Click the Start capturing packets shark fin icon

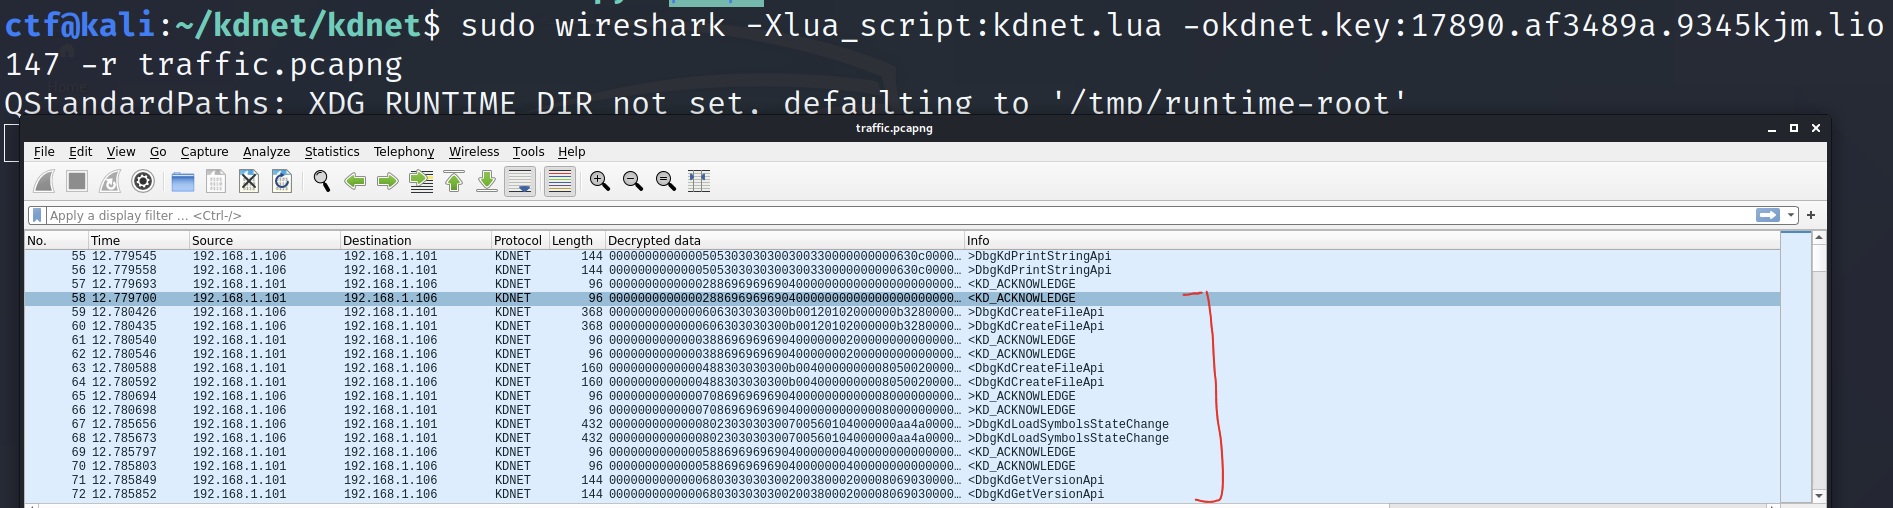[x=44, y=181]
